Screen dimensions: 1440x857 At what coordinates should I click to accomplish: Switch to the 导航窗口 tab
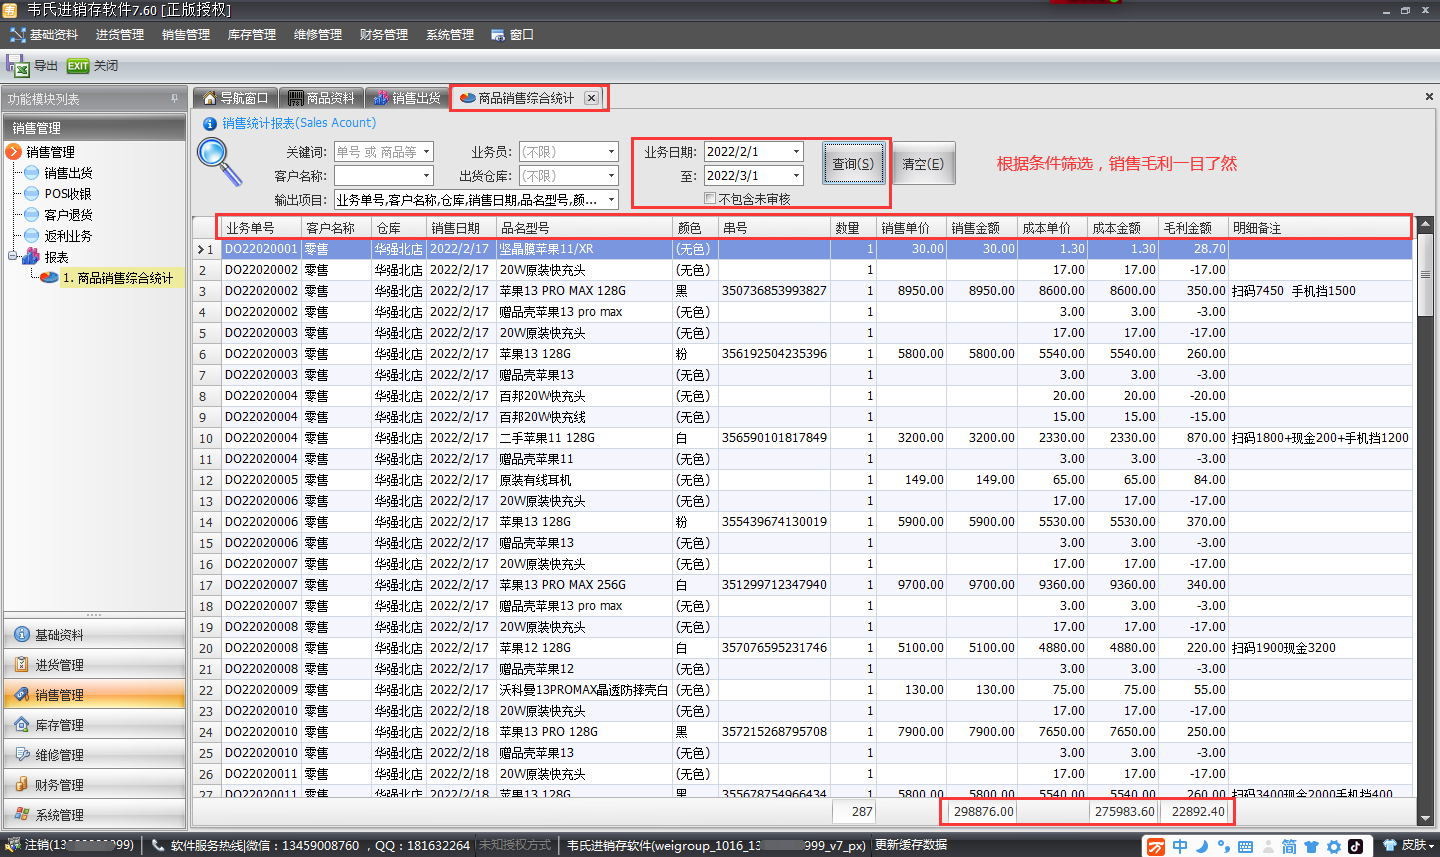point(236,98)
